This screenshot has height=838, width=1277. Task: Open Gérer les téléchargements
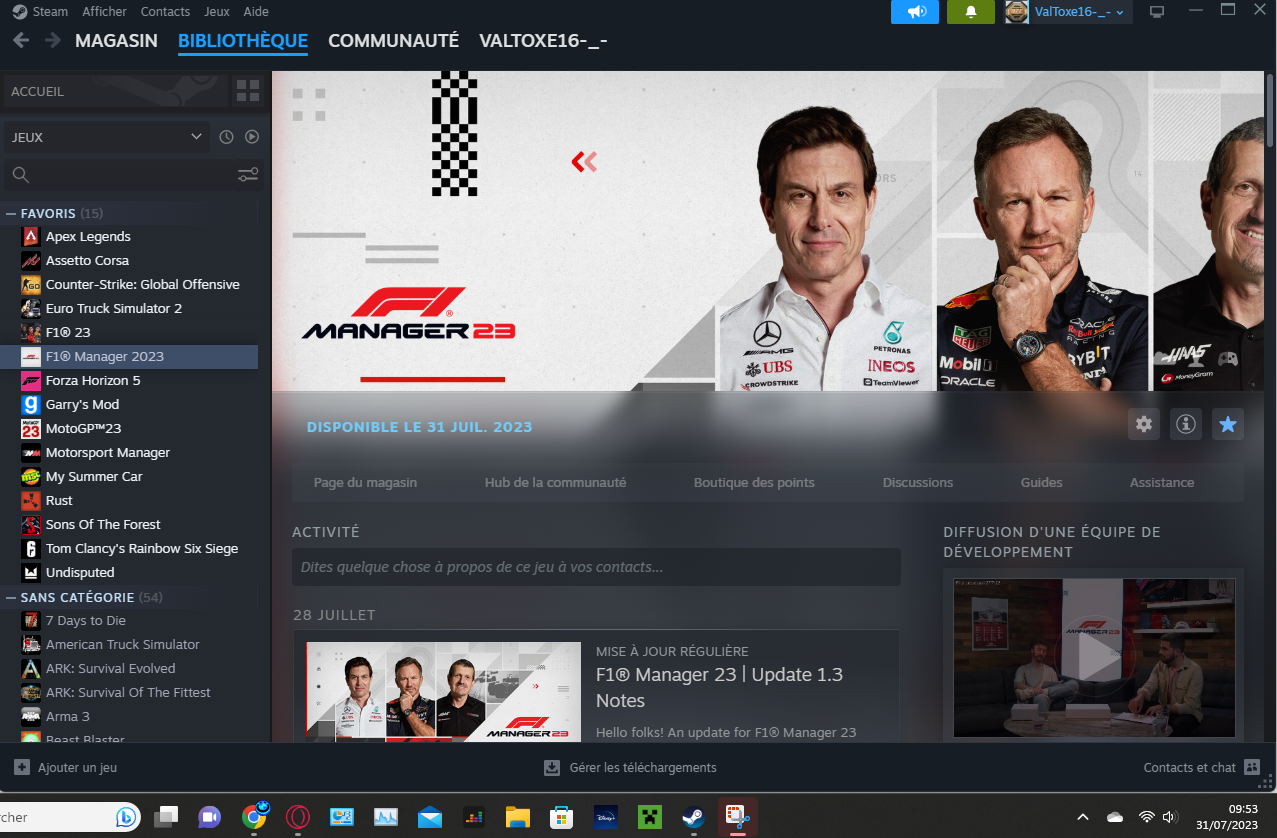[630, 768]
